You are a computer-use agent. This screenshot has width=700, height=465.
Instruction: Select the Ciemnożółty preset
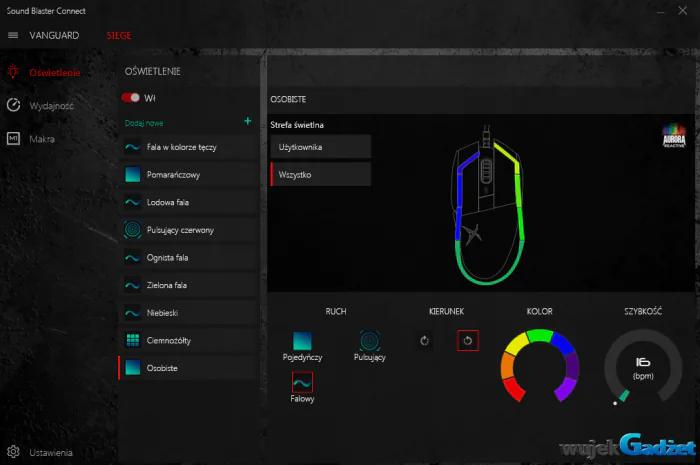pyautogui.click(x=189, y=340)
